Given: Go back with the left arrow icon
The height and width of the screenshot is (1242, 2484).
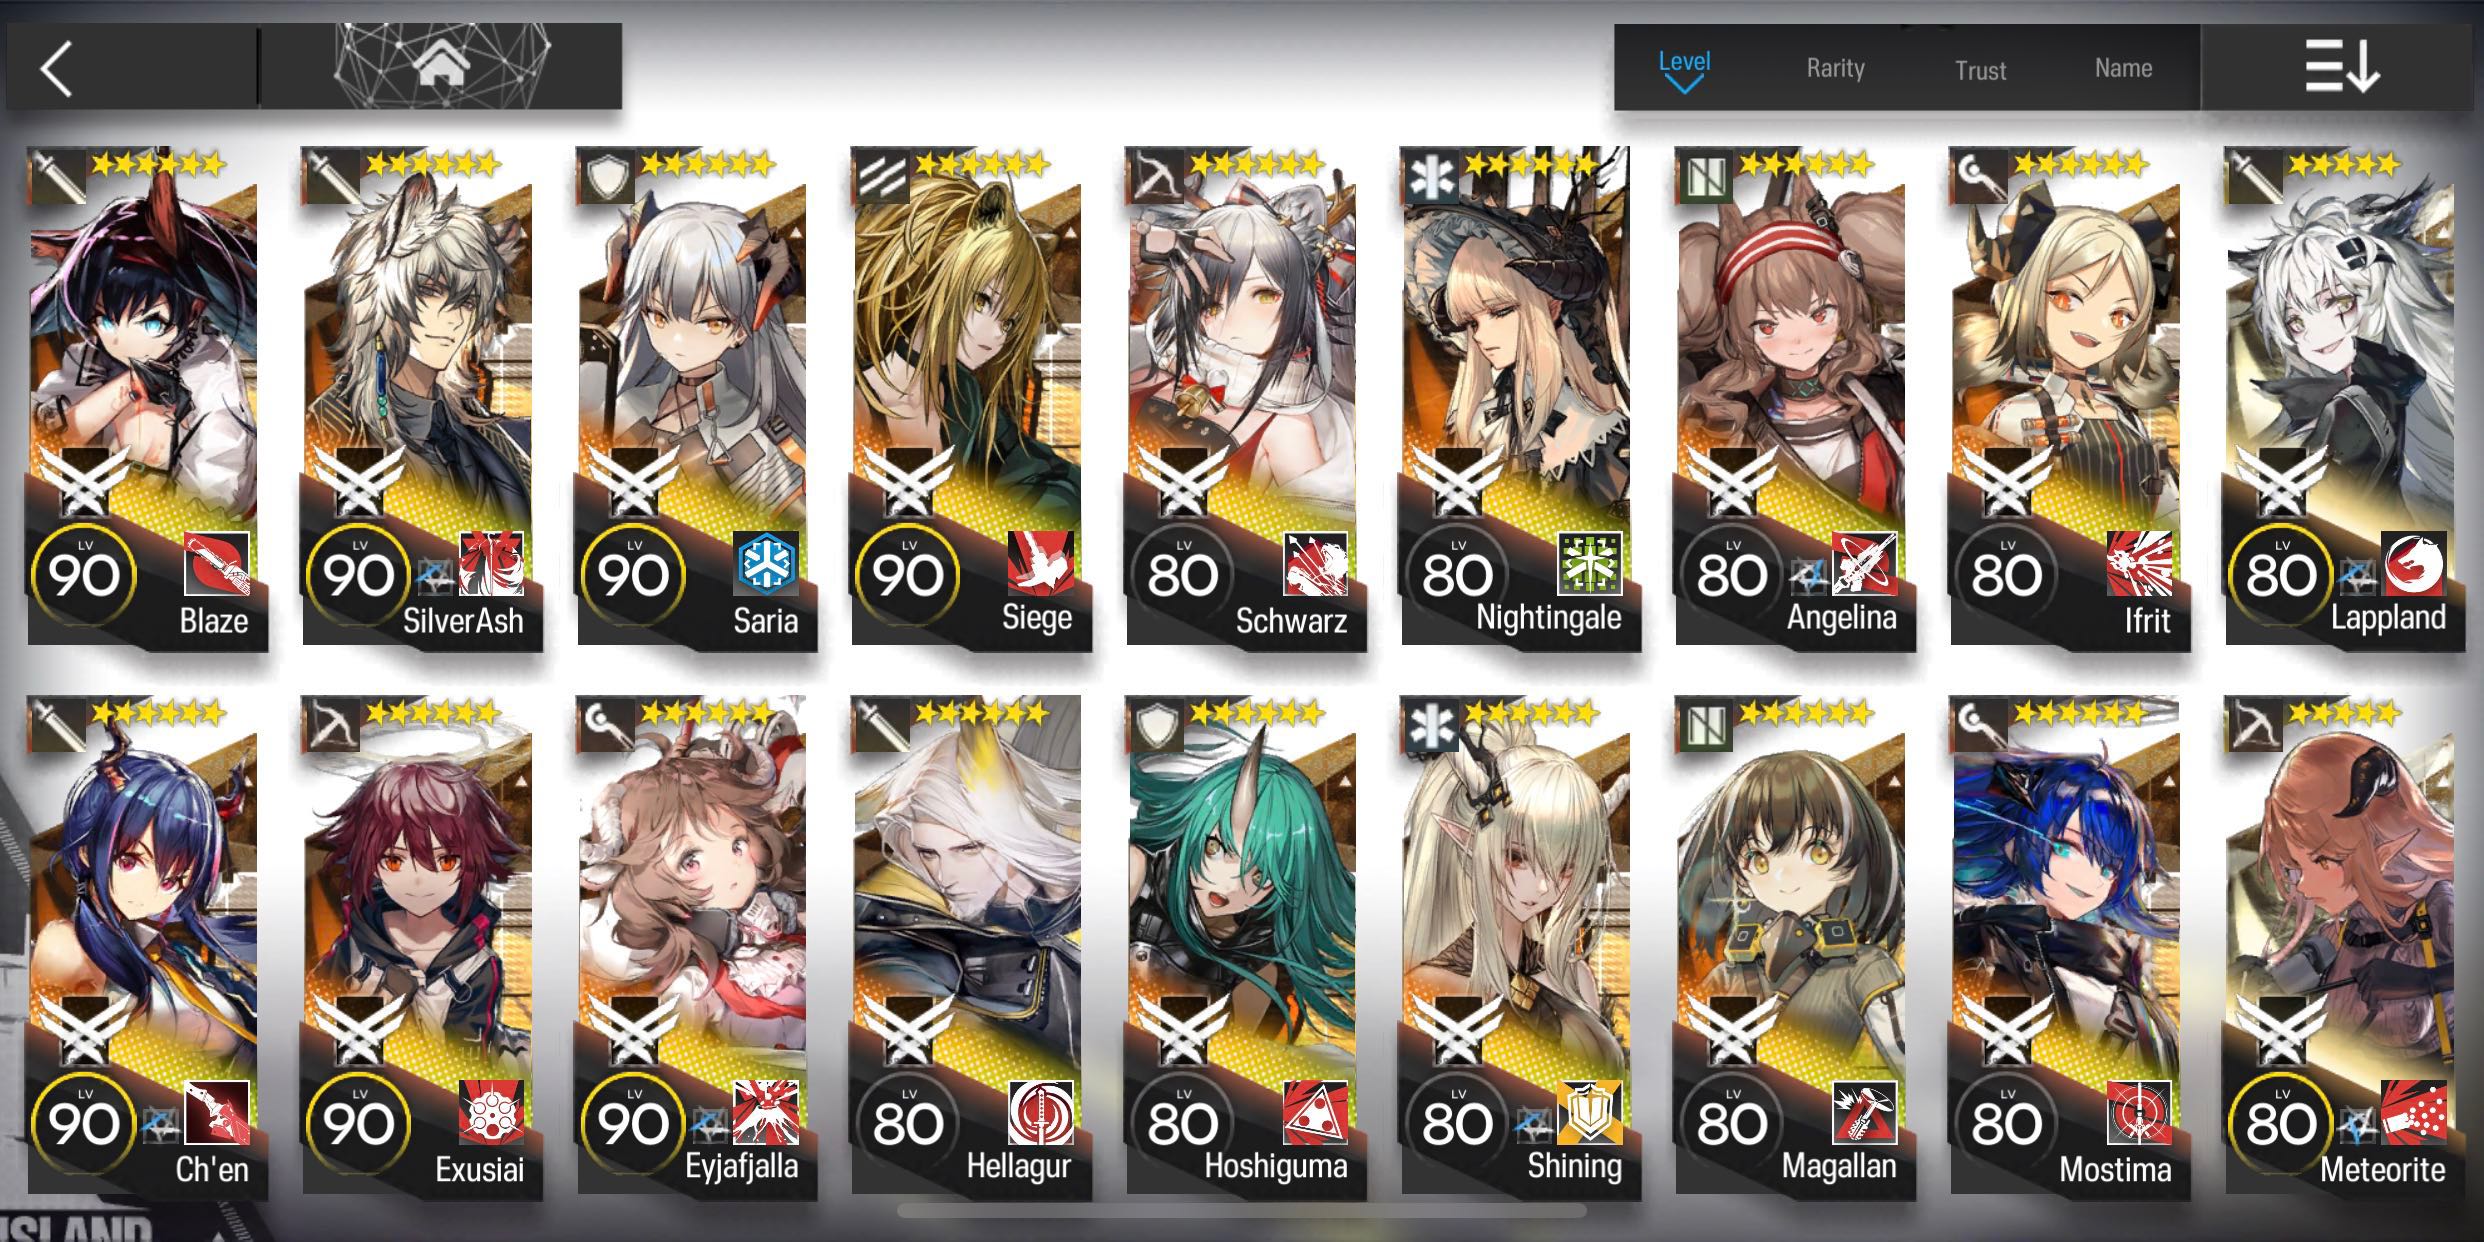Looking at the screenshot, I should (56, 69).
